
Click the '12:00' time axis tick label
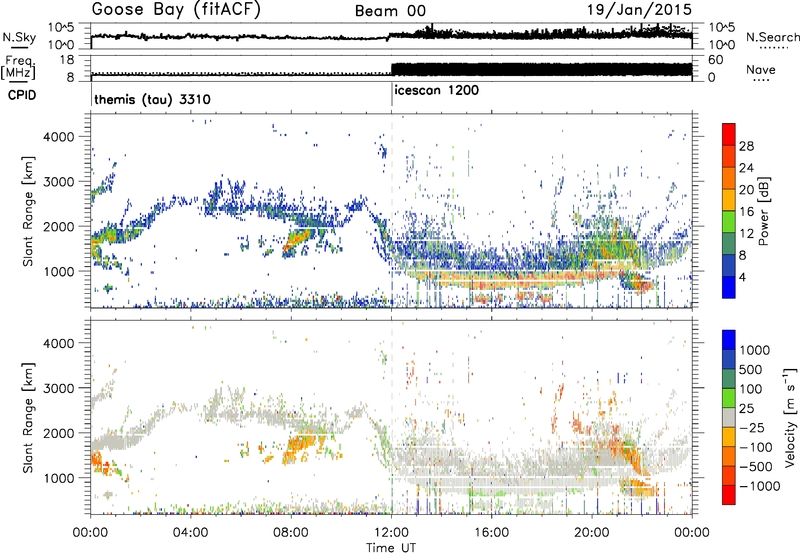(x=391, y=533)
